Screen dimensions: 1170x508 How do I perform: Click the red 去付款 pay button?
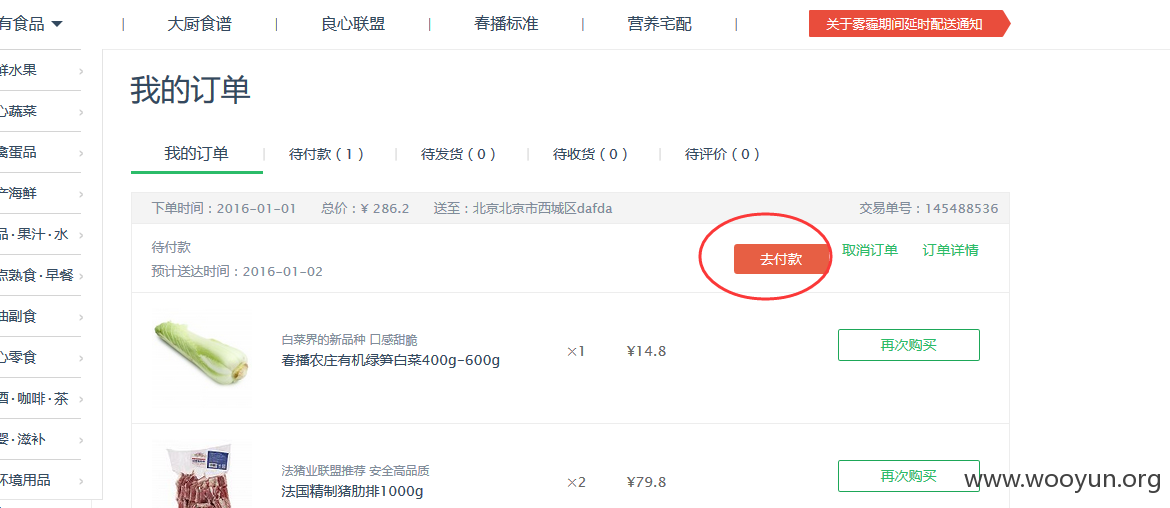(x=782, y=259)
